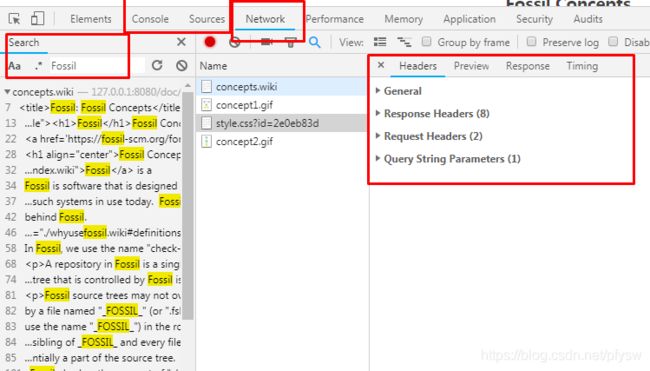Switch to large request rows view
650x371 pixels.
point(380,42)
